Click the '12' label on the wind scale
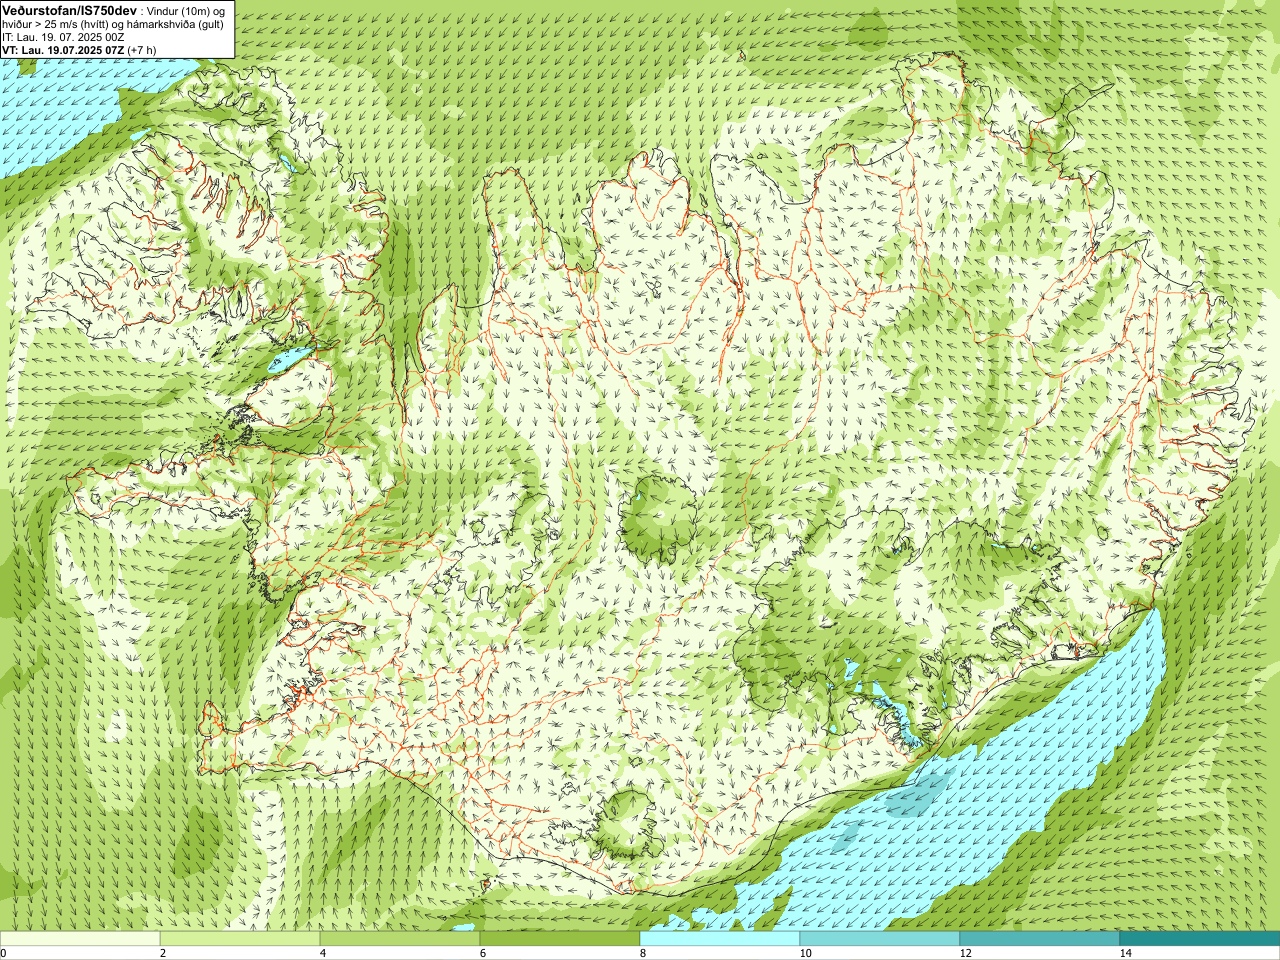 965,953
